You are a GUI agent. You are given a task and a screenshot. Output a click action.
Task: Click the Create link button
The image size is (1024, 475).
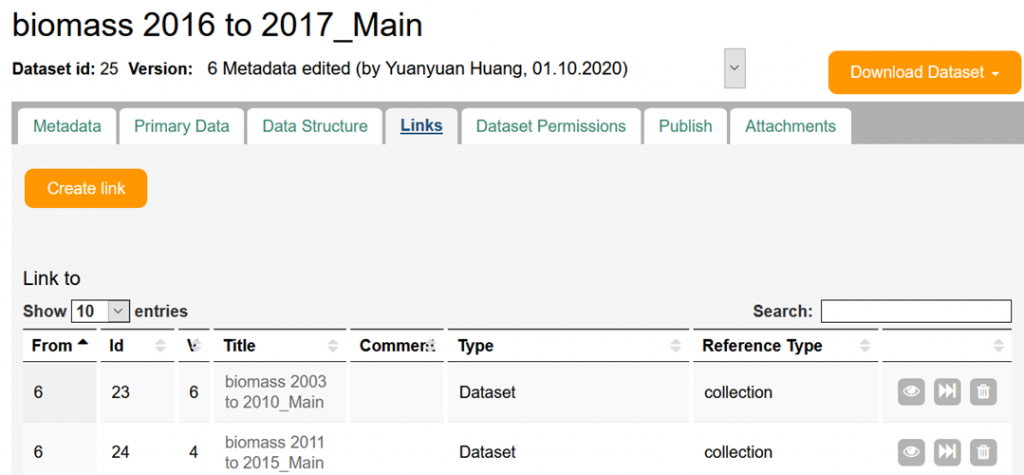tap(86, 189)
